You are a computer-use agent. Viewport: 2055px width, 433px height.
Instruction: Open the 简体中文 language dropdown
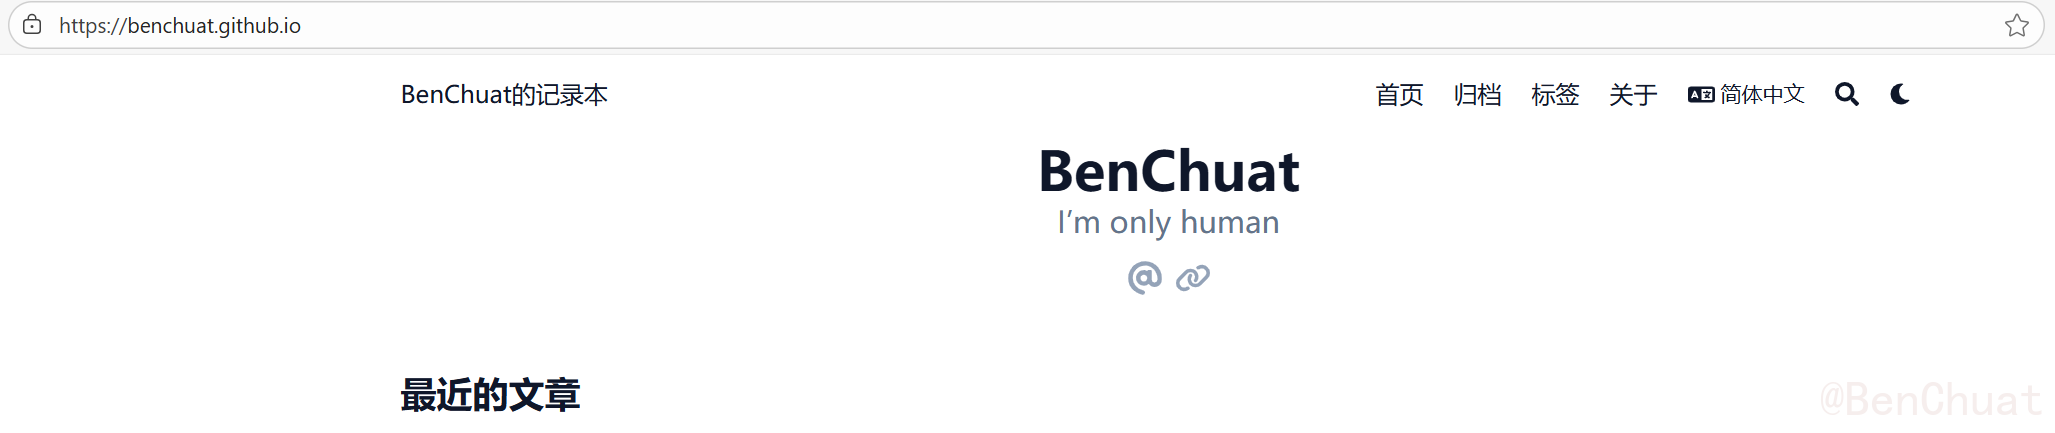(x=1762, y=95)
